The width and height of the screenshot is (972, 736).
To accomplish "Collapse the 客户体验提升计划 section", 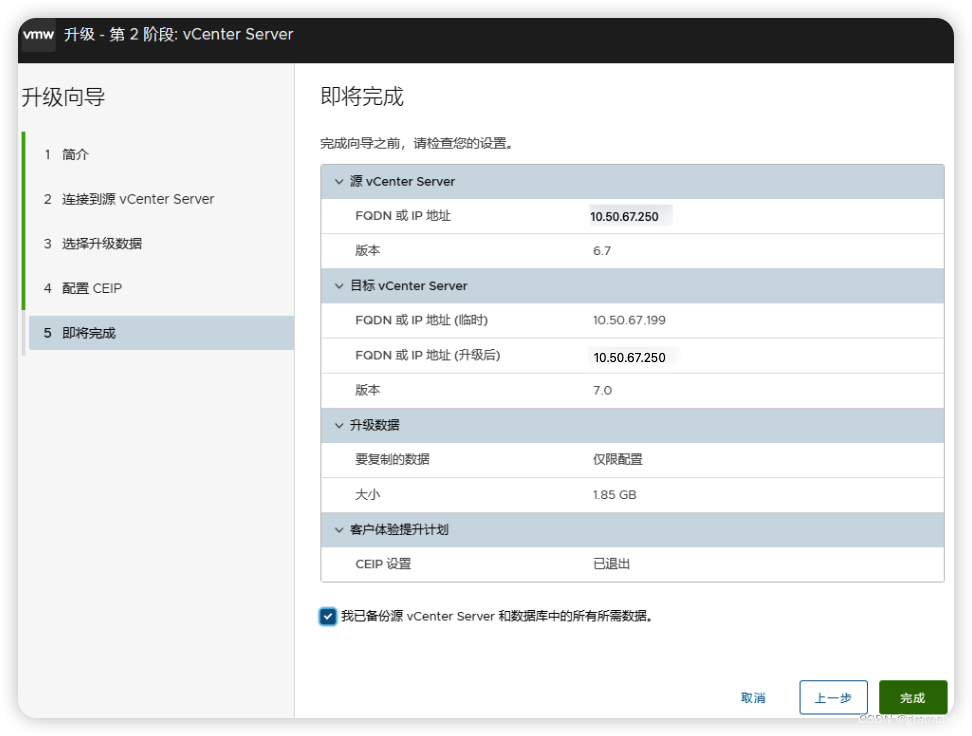I will 339,530.
